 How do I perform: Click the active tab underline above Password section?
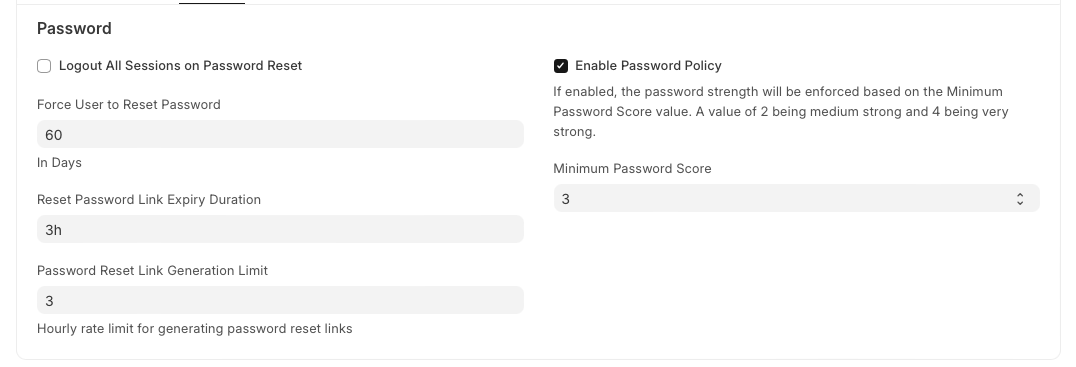(211, 3)
